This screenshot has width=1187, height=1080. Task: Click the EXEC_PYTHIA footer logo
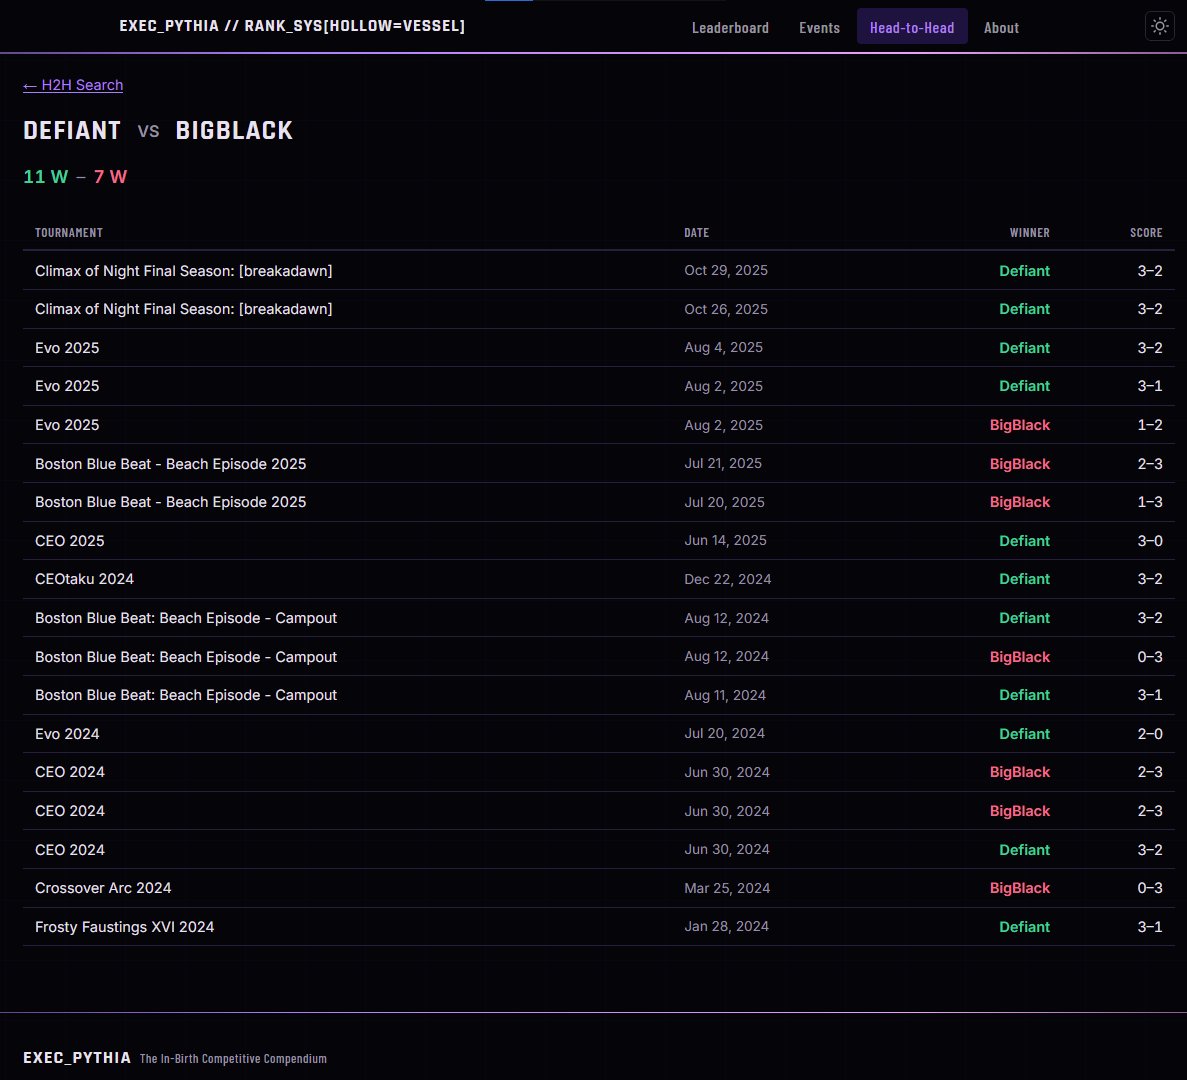[x=77, y=1057]
